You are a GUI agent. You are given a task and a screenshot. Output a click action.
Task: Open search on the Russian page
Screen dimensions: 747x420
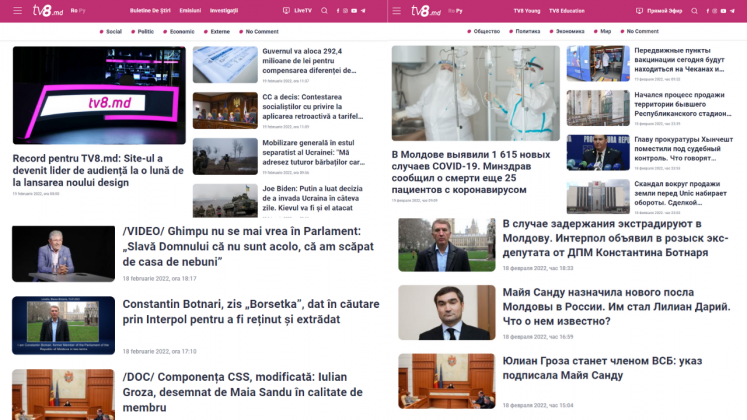[x=695, y=10]
